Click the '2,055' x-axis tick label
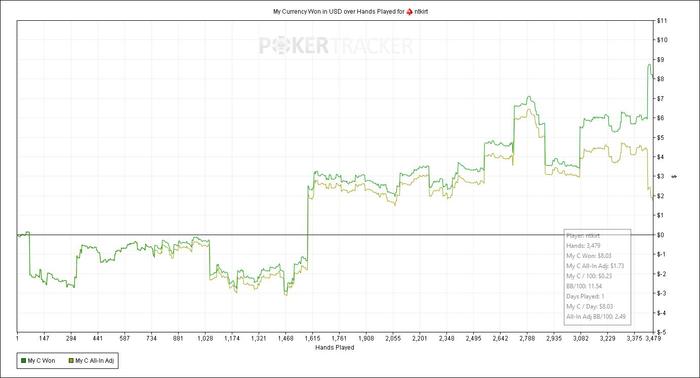The image size is (700, 378). [x=393, y=339]
